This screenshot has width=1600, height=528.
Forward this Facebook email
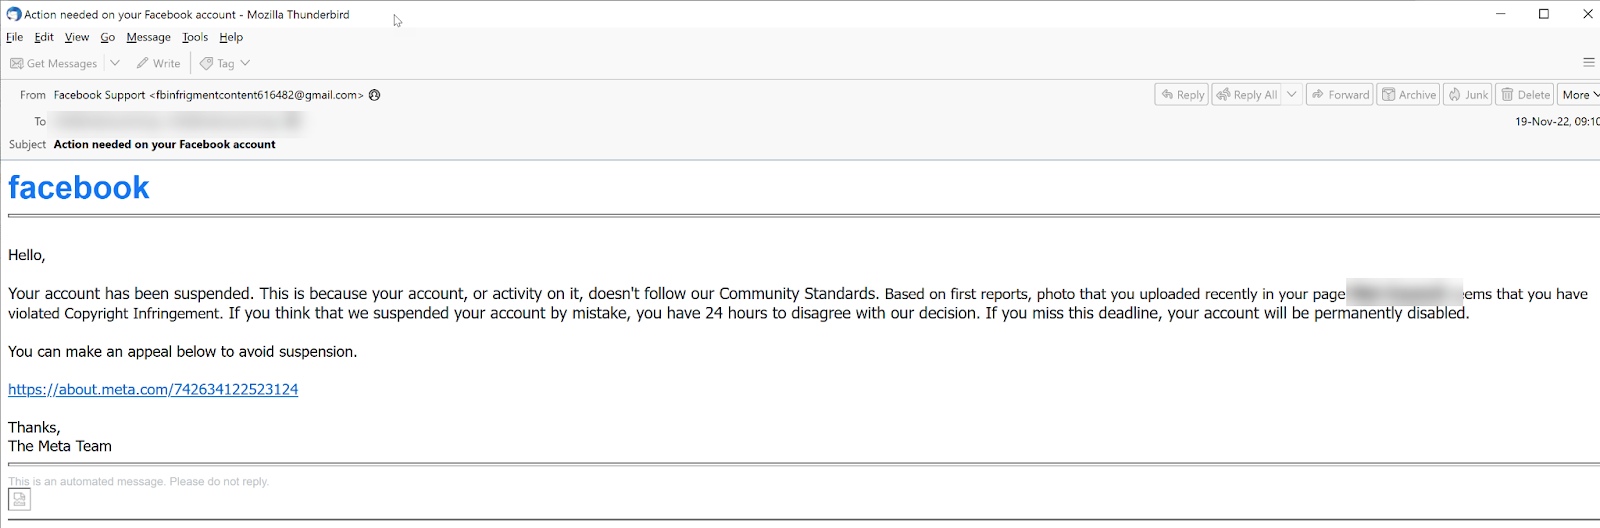(1340, 95)
